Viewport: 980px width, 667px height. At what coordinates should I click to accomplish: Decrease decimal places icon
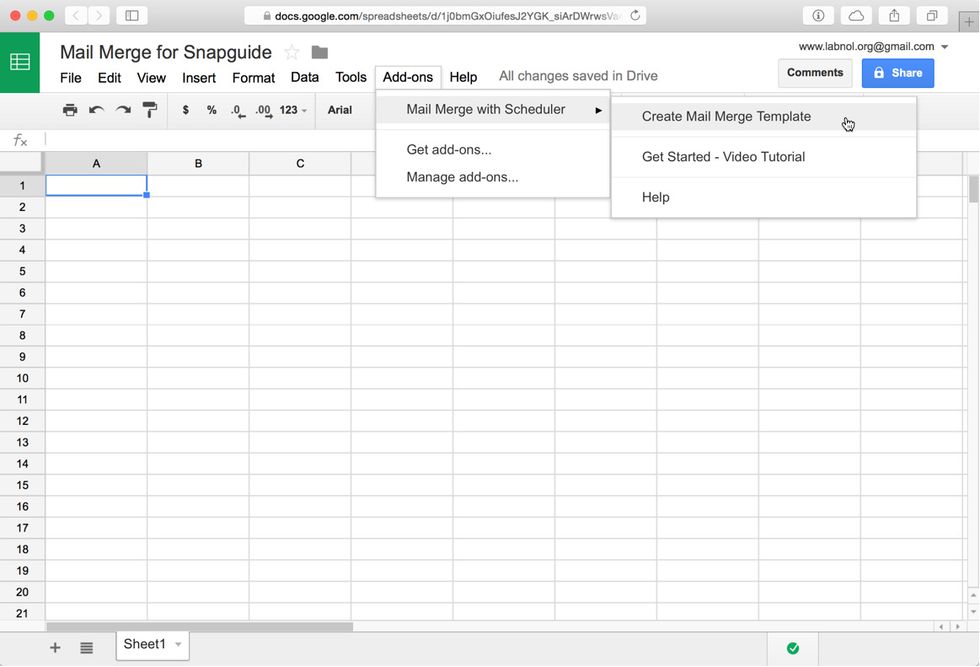pyautogui.click(x=237, y=110)
